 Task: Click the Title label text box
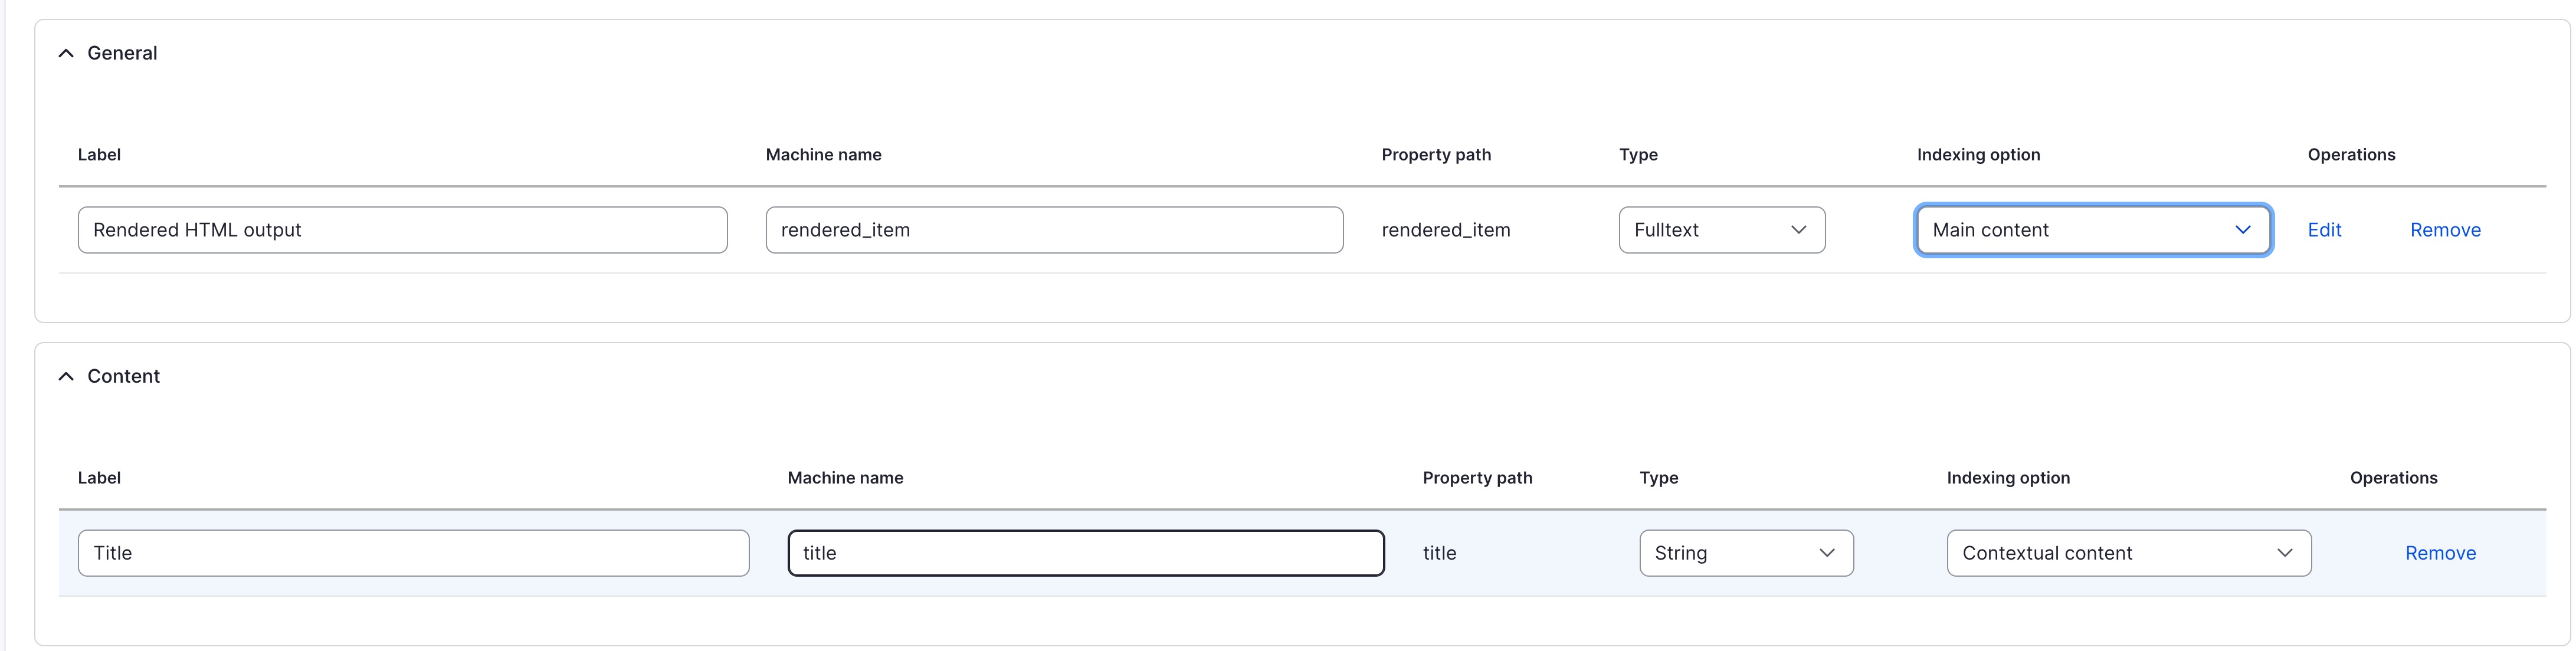tap(413, 553)
